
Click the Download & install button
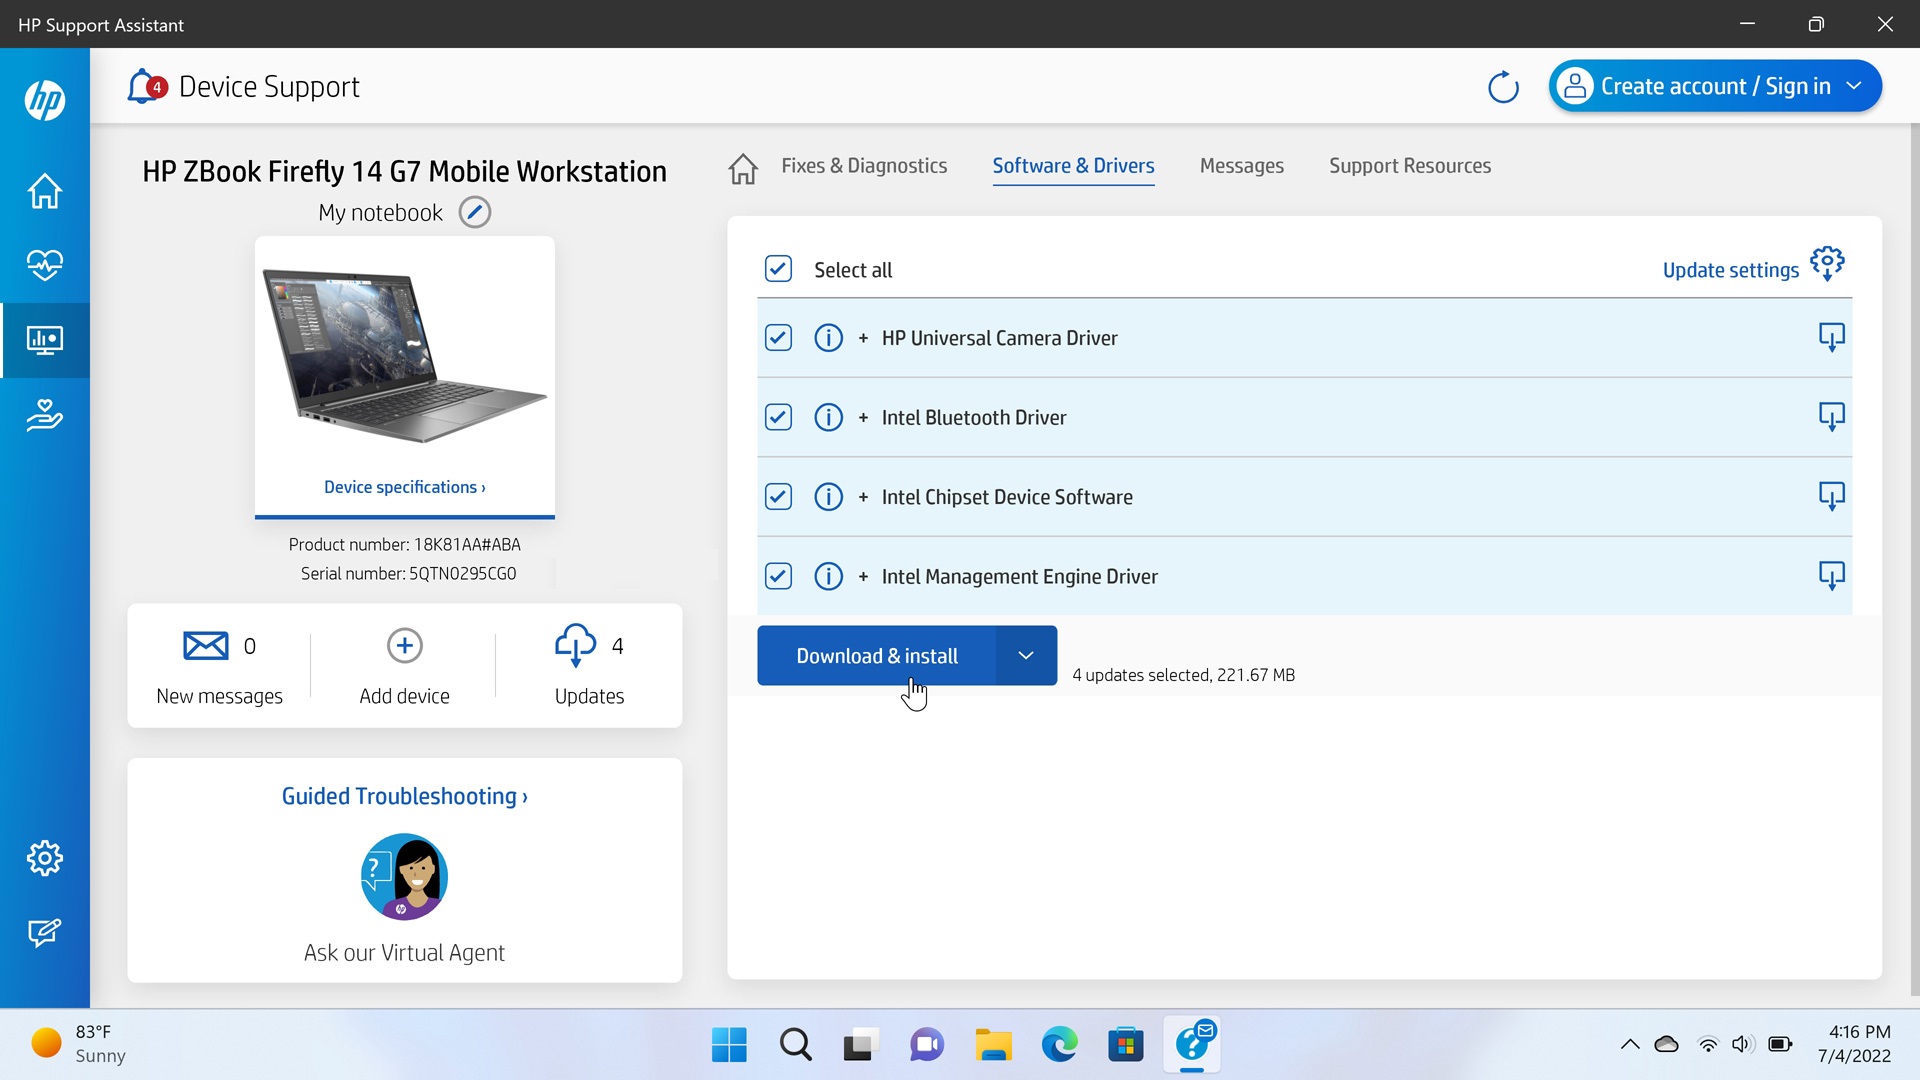(876, 656)
